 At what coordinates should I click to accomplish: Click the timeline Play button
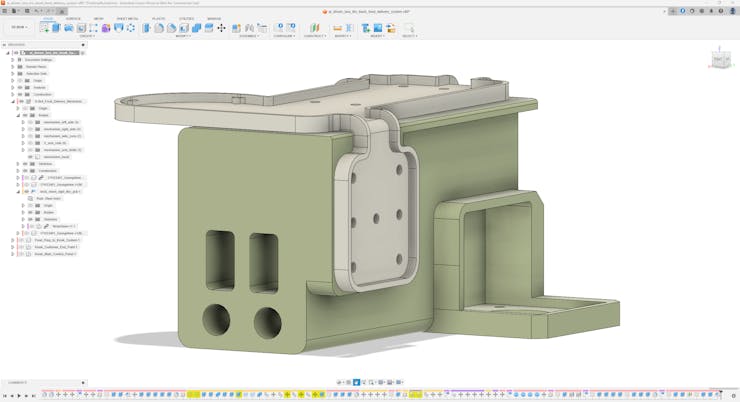18,395
